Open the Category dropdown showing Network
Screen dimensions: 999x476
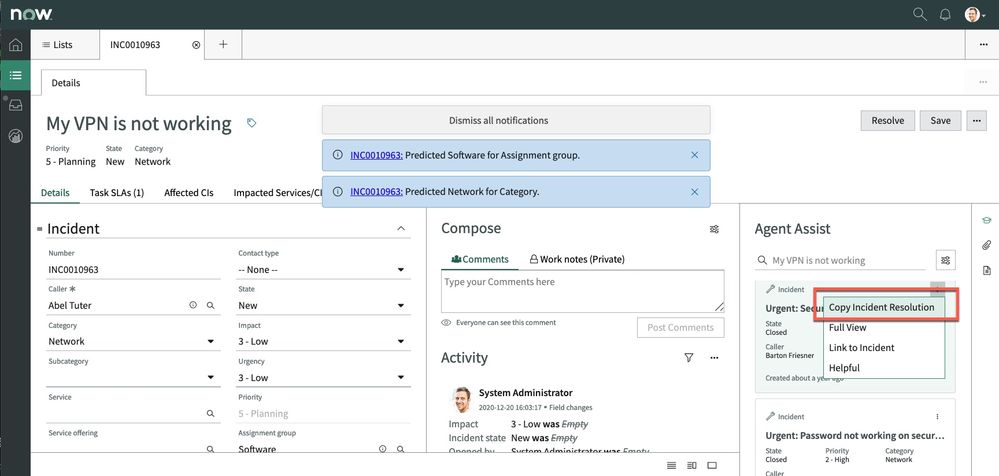133,342
